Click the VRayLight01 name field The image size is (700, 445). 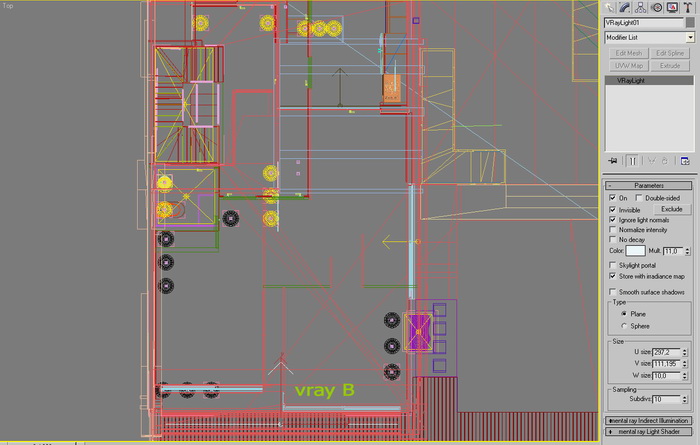644,22
